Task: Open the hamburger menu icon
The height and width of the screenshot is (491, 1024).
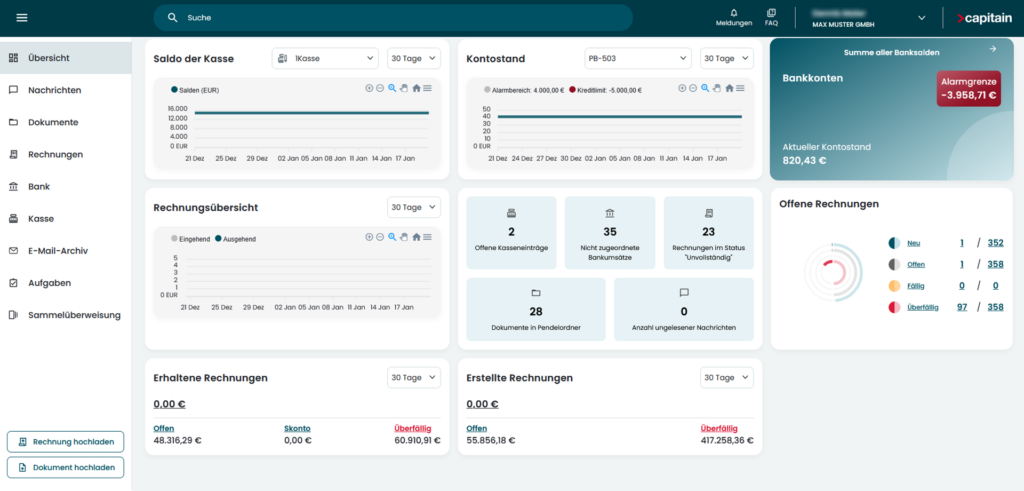Action: tap(22, 17)
